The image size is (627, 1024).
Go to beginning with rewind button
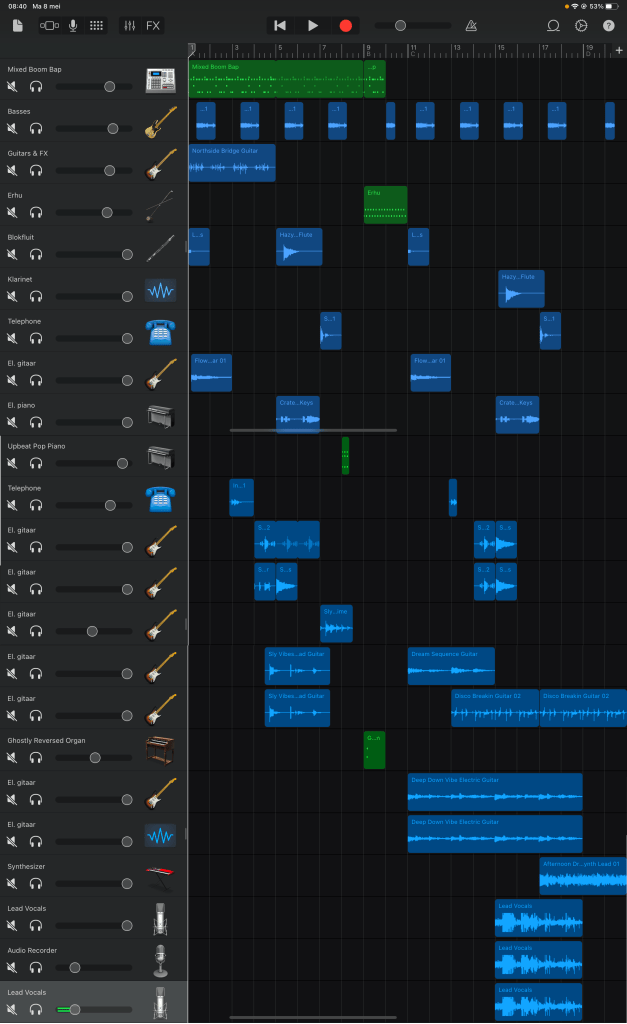(281, 25)
